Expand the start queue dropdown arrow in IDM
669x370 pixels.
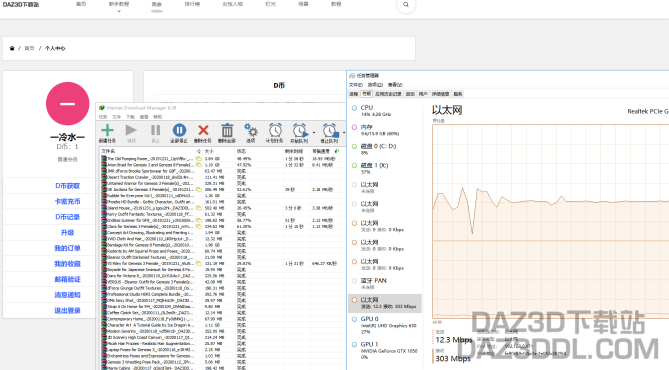(314, 132)
